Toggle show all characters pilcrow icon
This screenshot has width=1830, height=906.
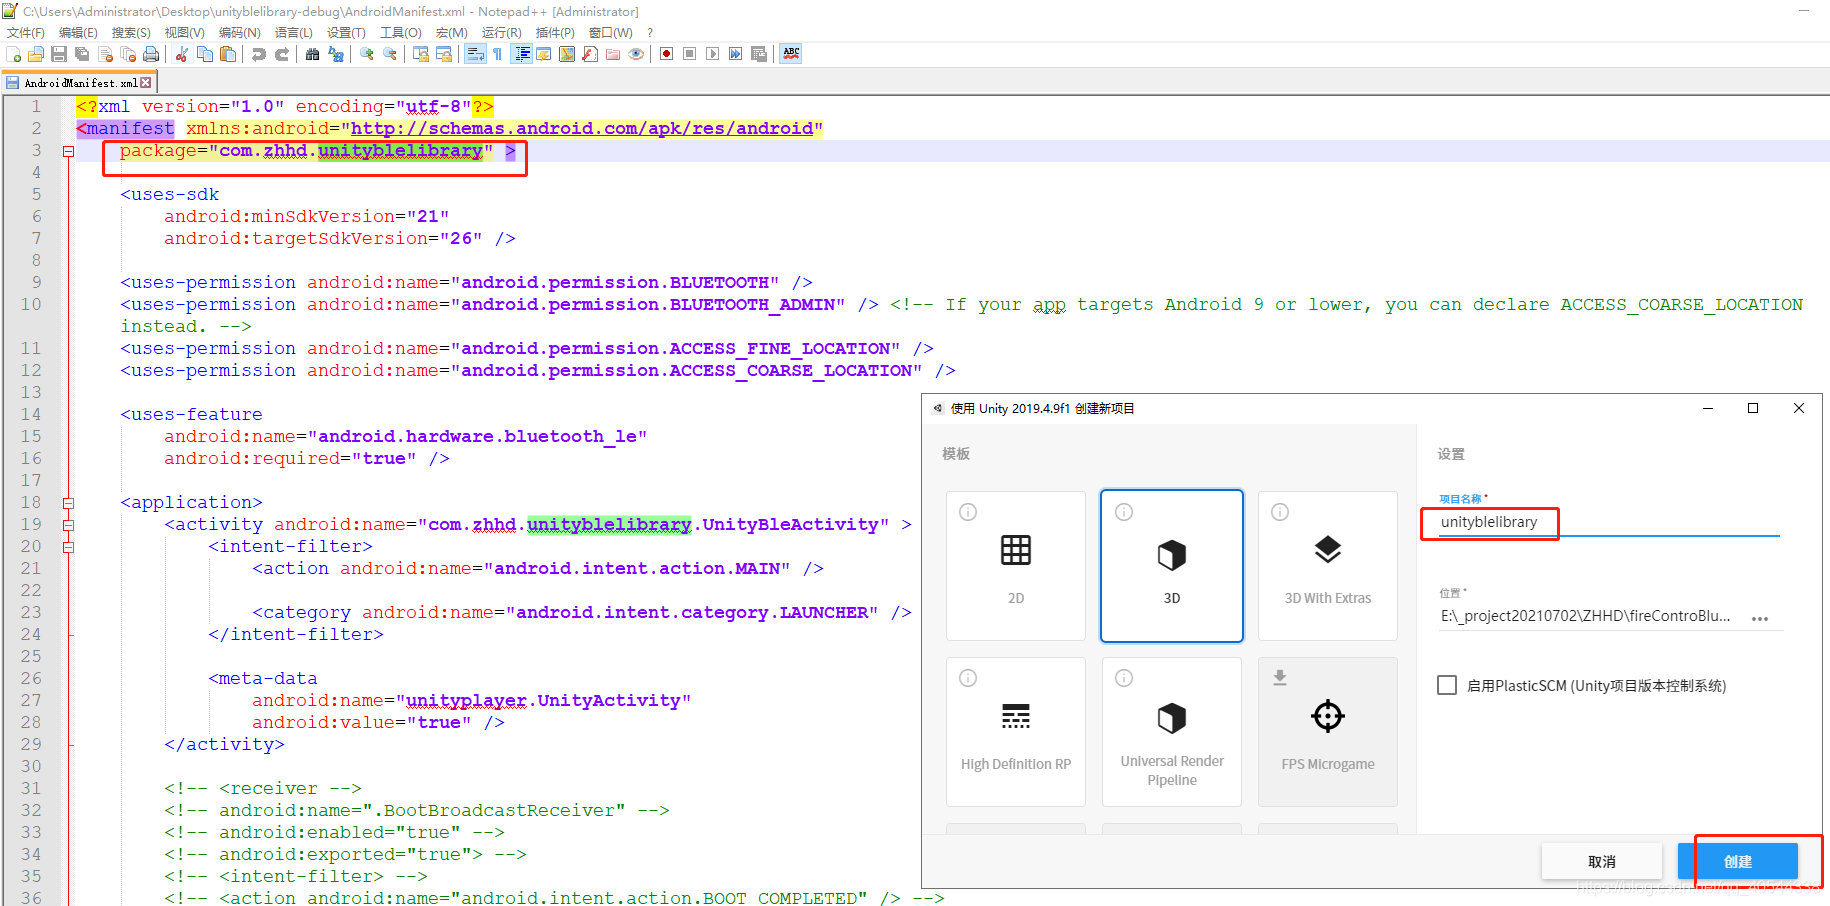498,53
